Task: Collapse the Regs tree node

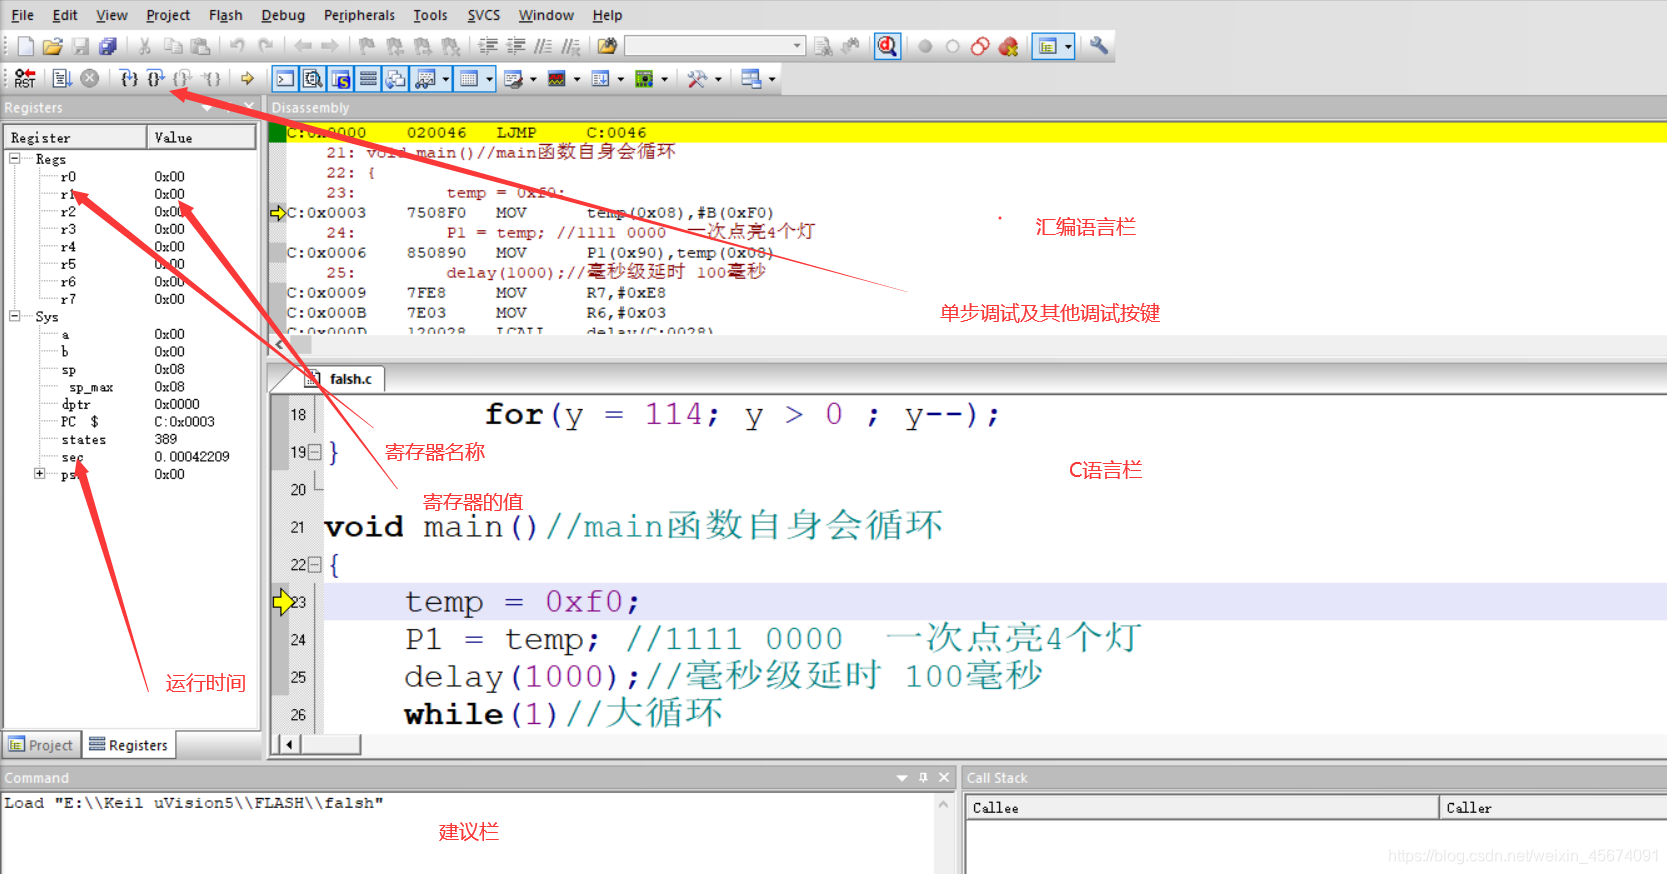Action: [x=15, y=159]
